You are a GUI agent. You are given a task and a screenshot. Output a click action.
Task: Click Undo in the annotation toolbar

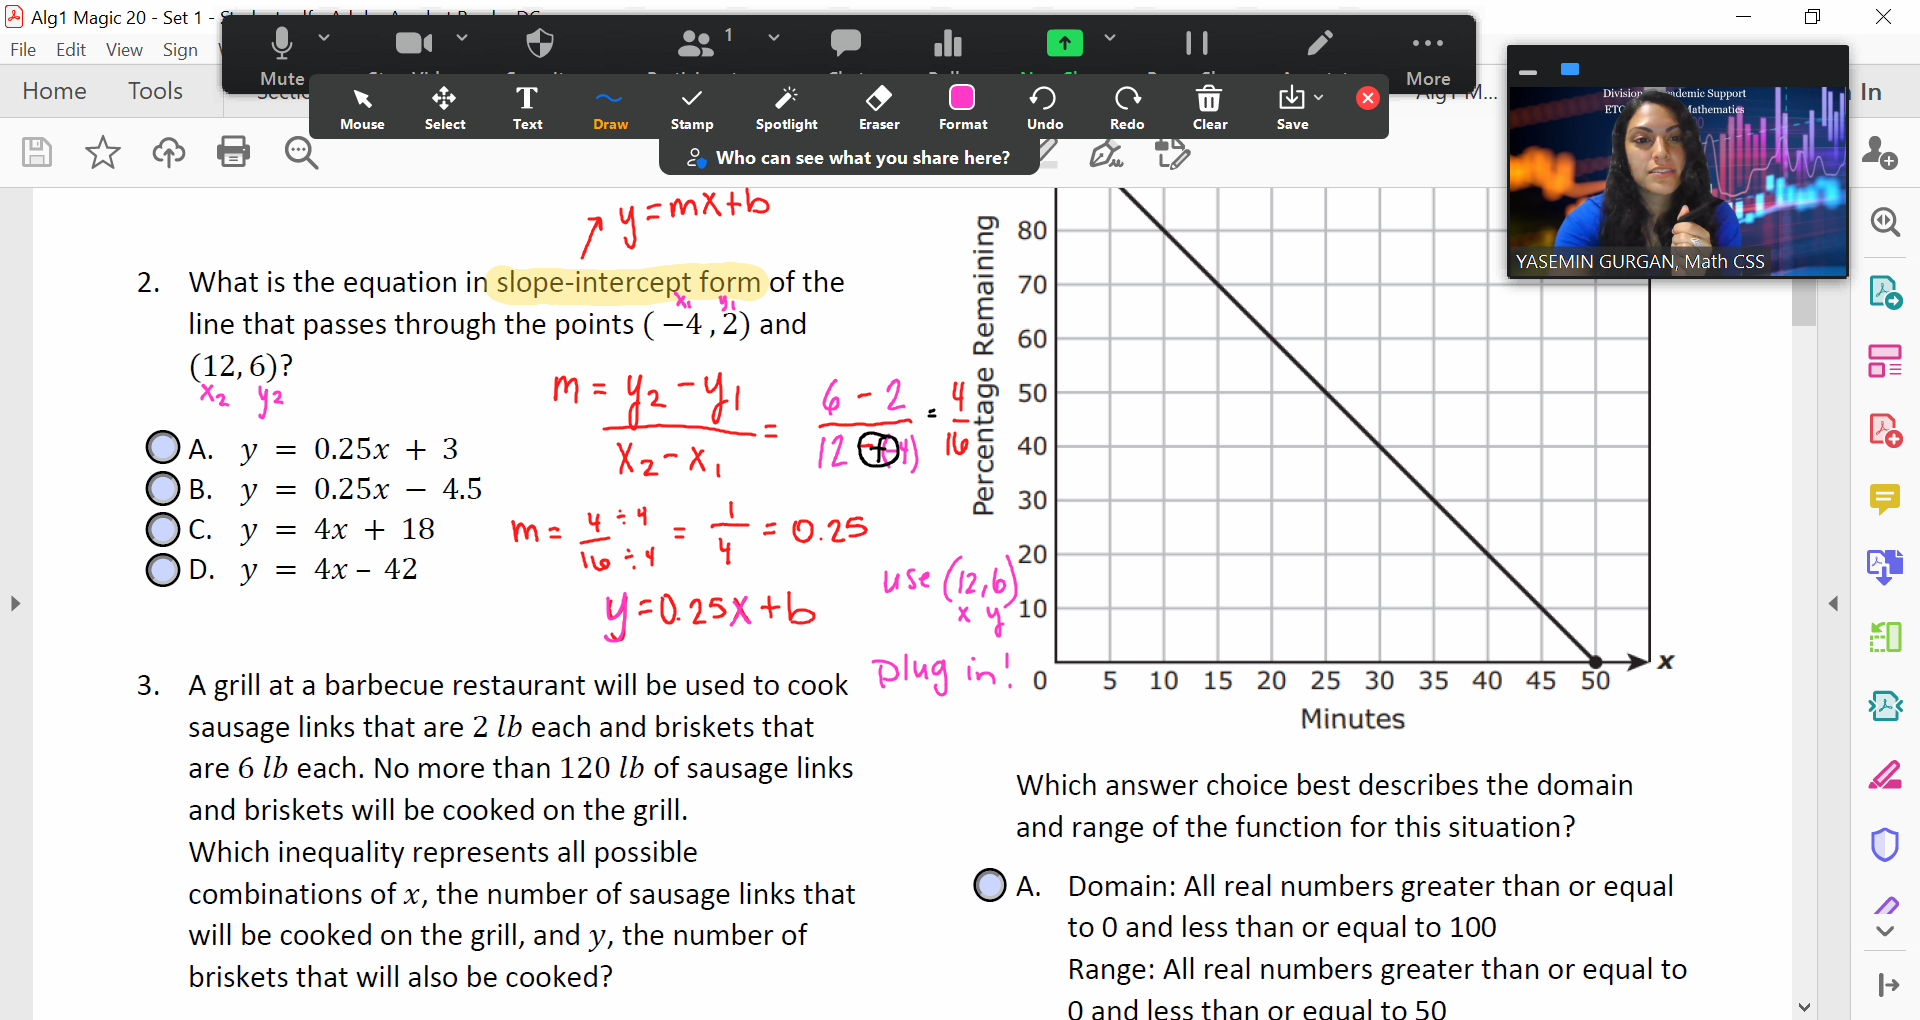(1044, 107)
